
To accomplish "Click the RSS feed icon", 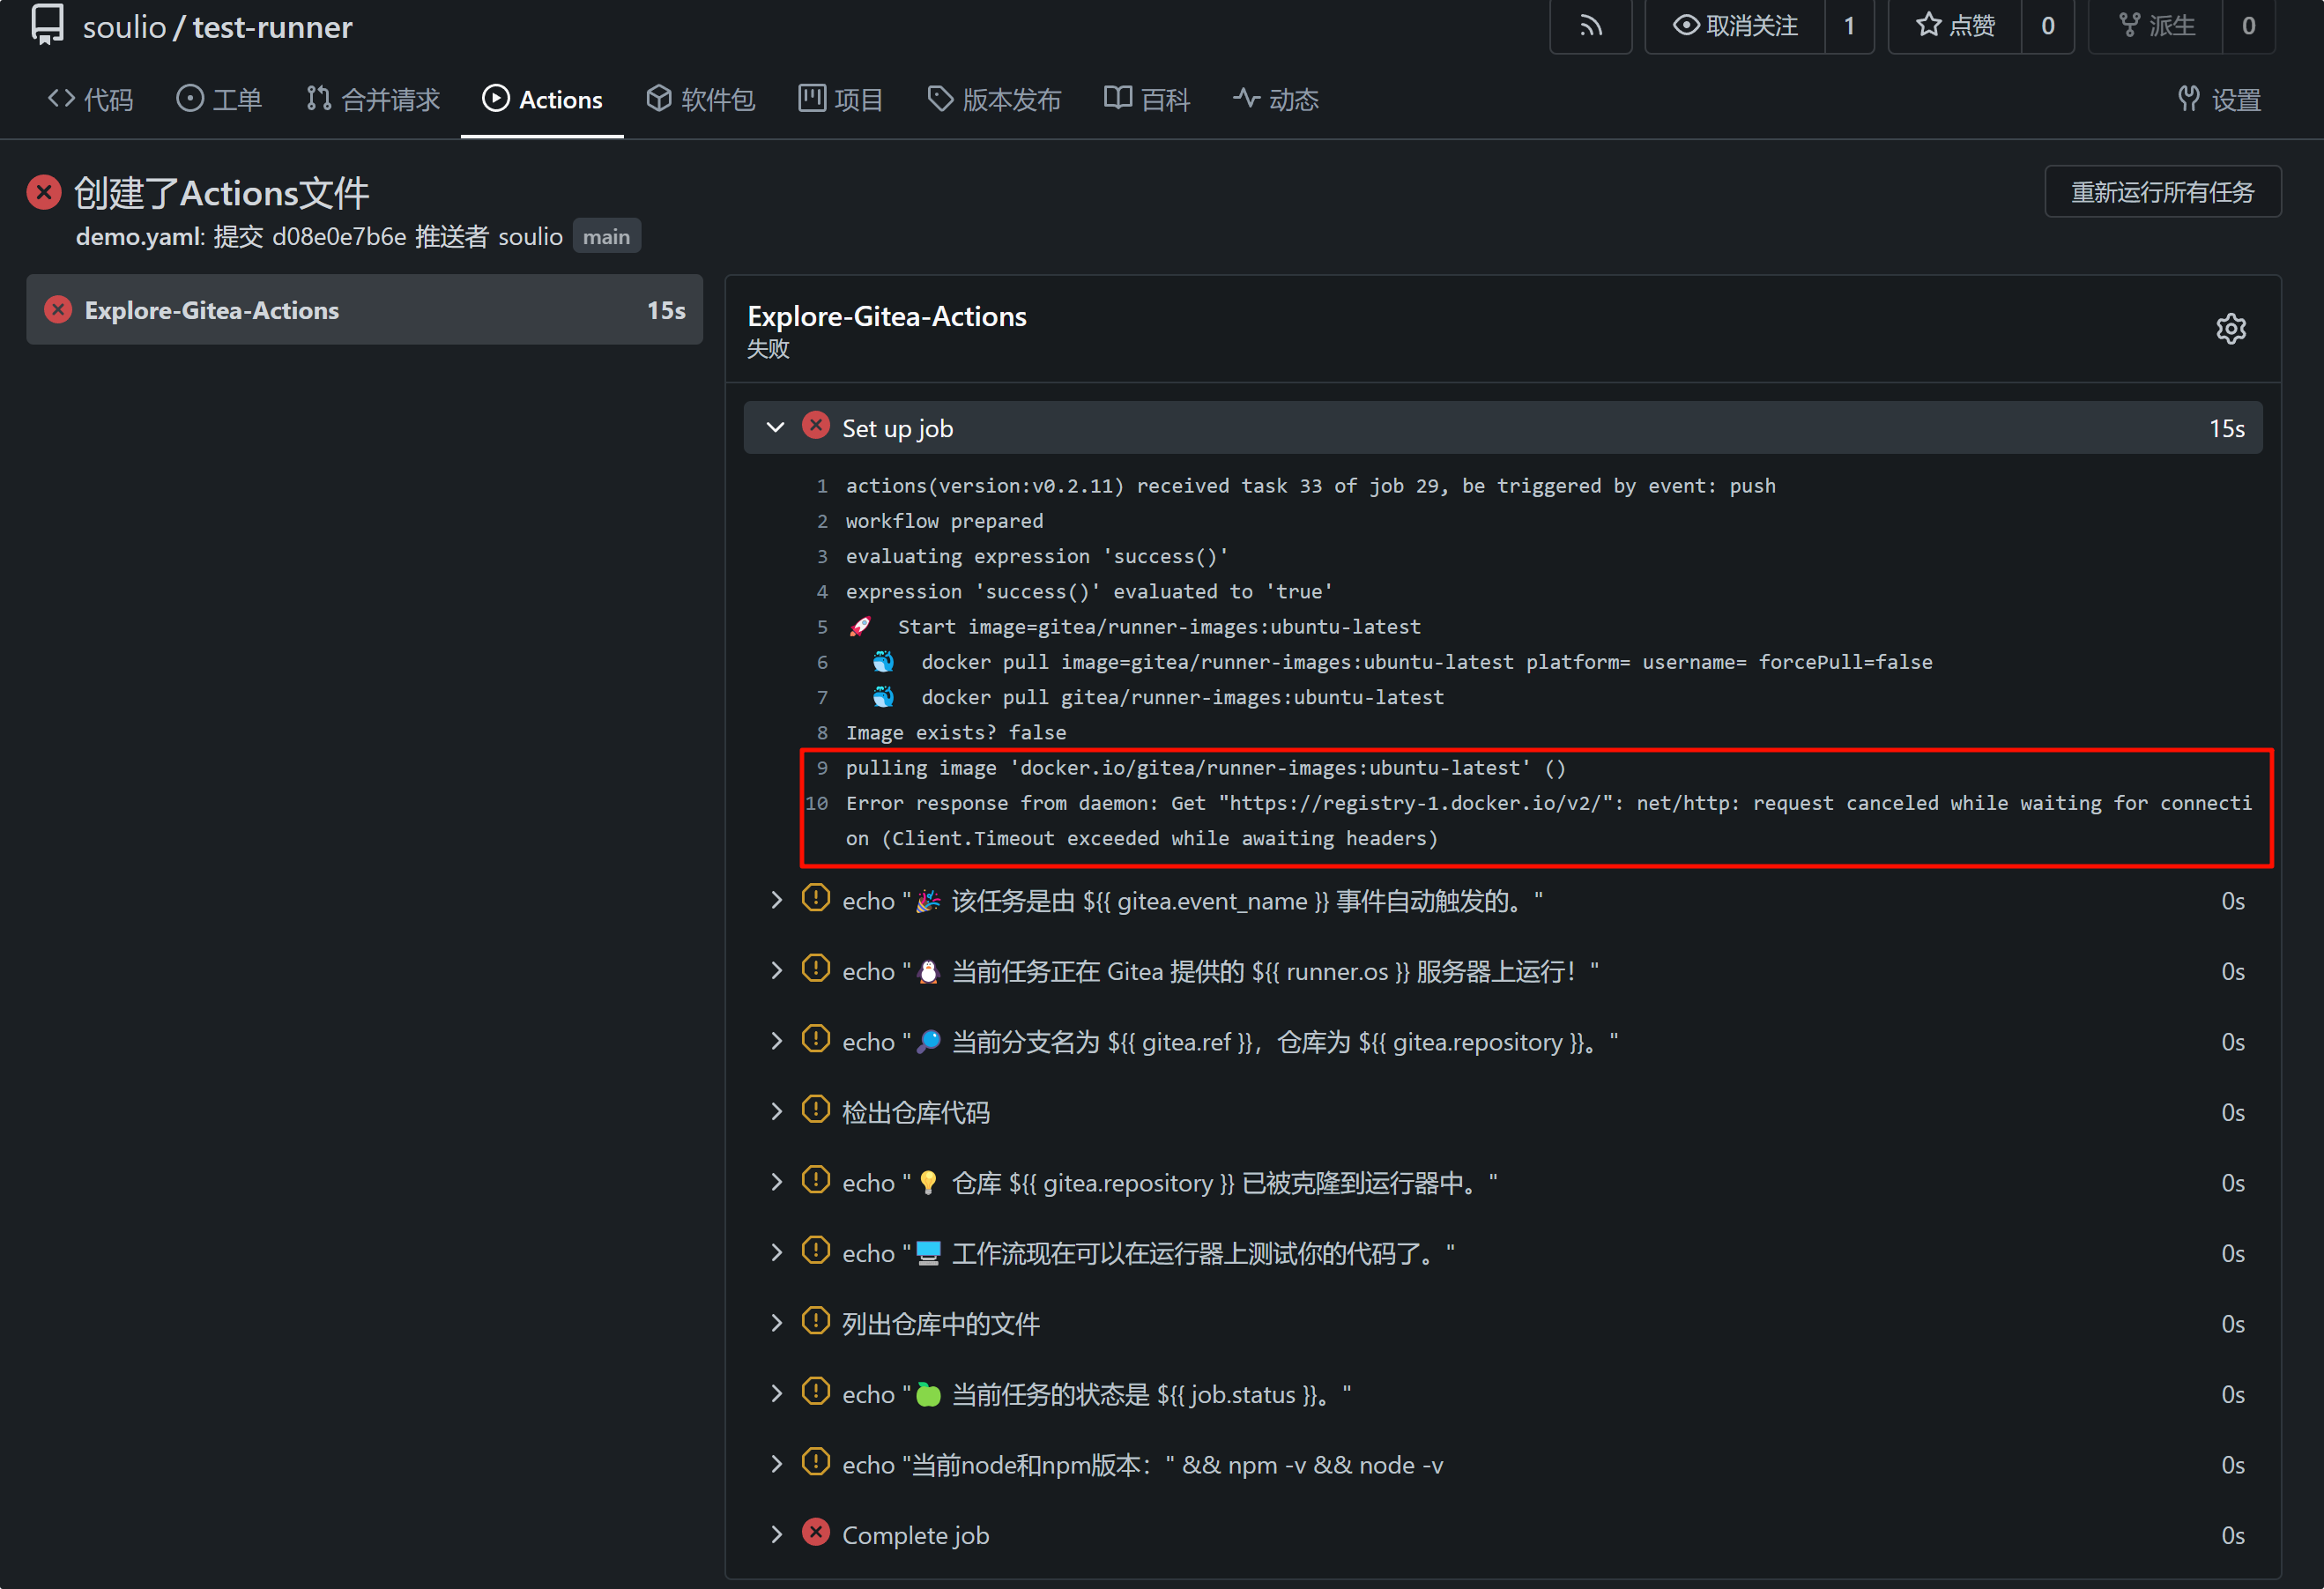I will [x=1590, y=26].
